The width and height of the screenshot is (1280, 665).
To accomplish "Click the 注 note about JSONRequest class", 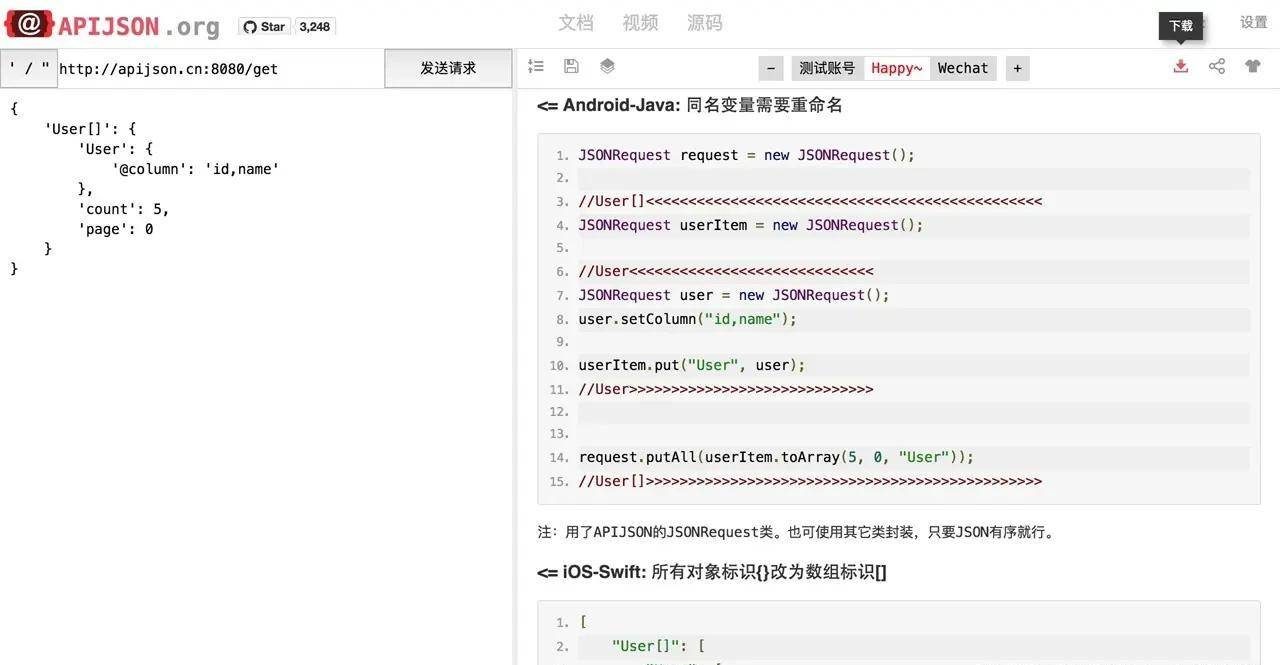I will pos(798,532).
